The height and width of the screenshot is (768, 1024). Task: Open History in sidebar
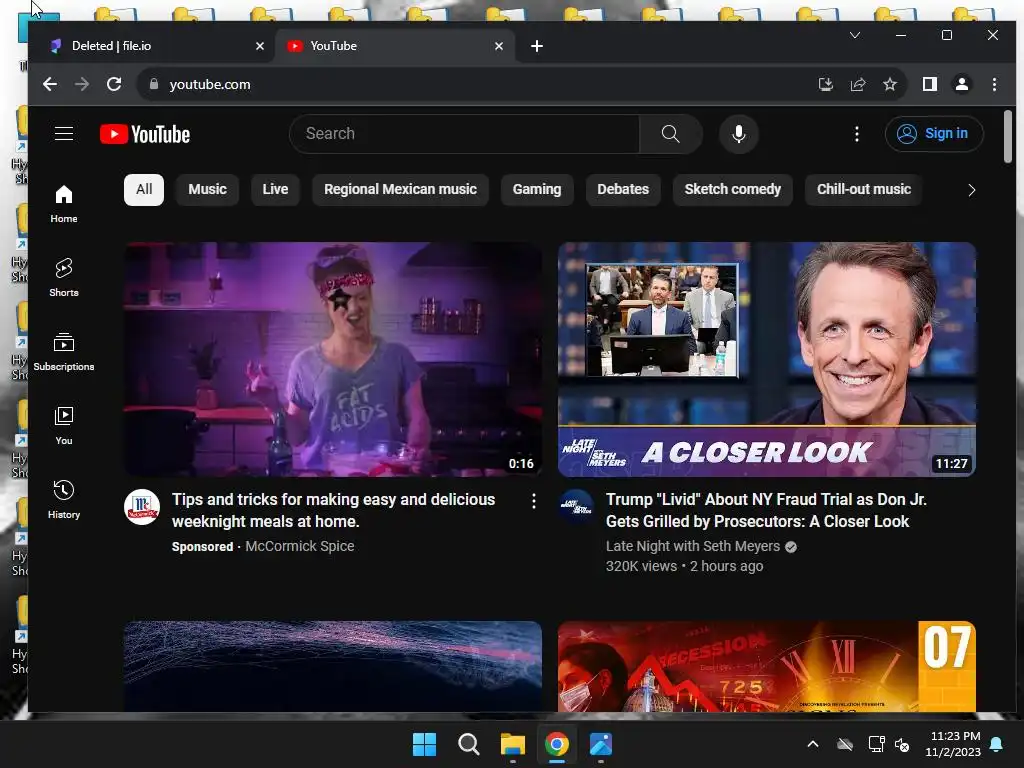point(64,500)
